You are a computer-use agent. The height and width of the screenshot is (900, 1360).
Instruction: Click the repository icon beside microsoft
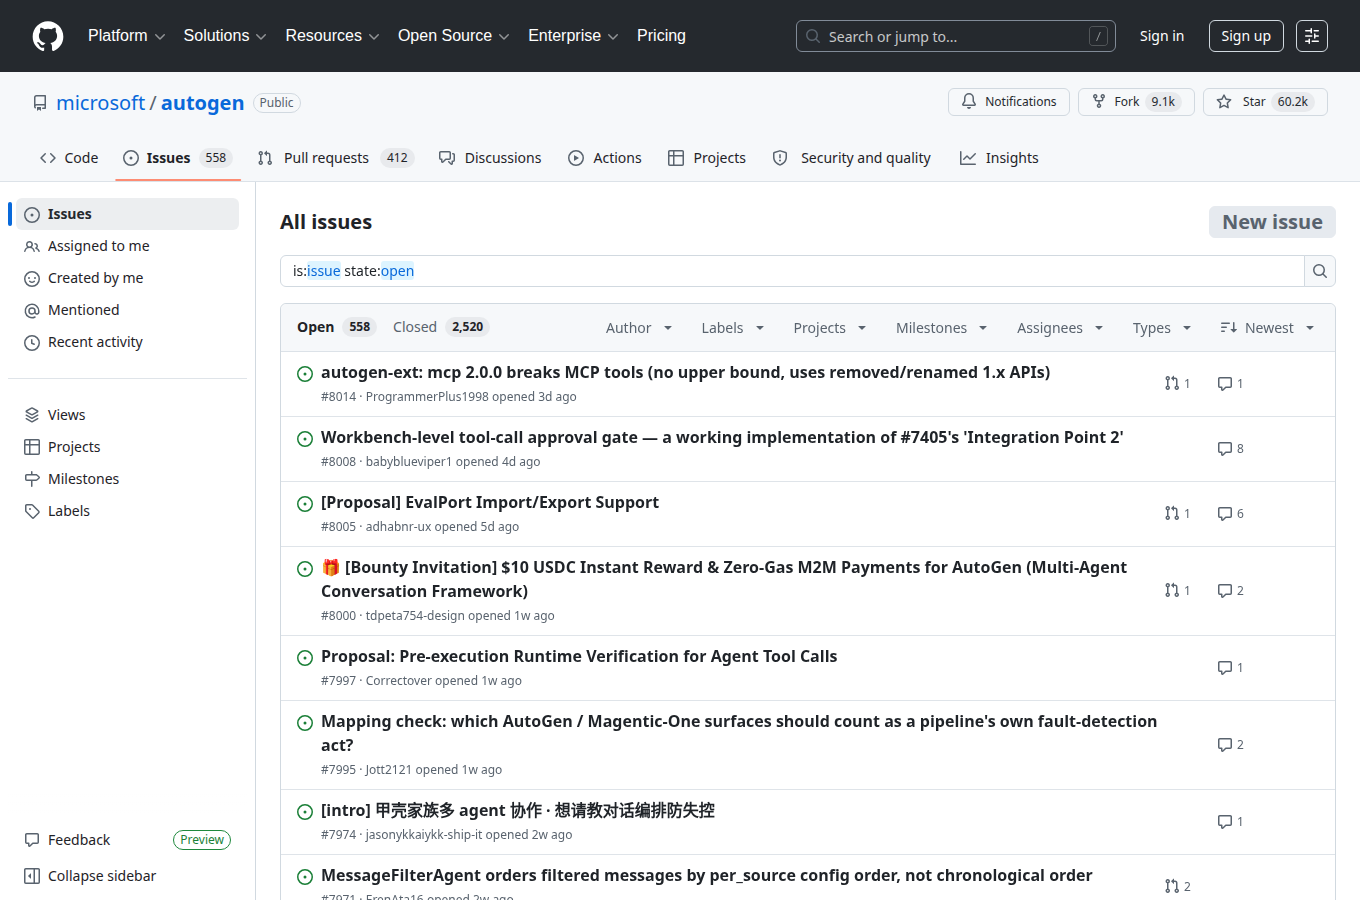click(x=40, y=103)
